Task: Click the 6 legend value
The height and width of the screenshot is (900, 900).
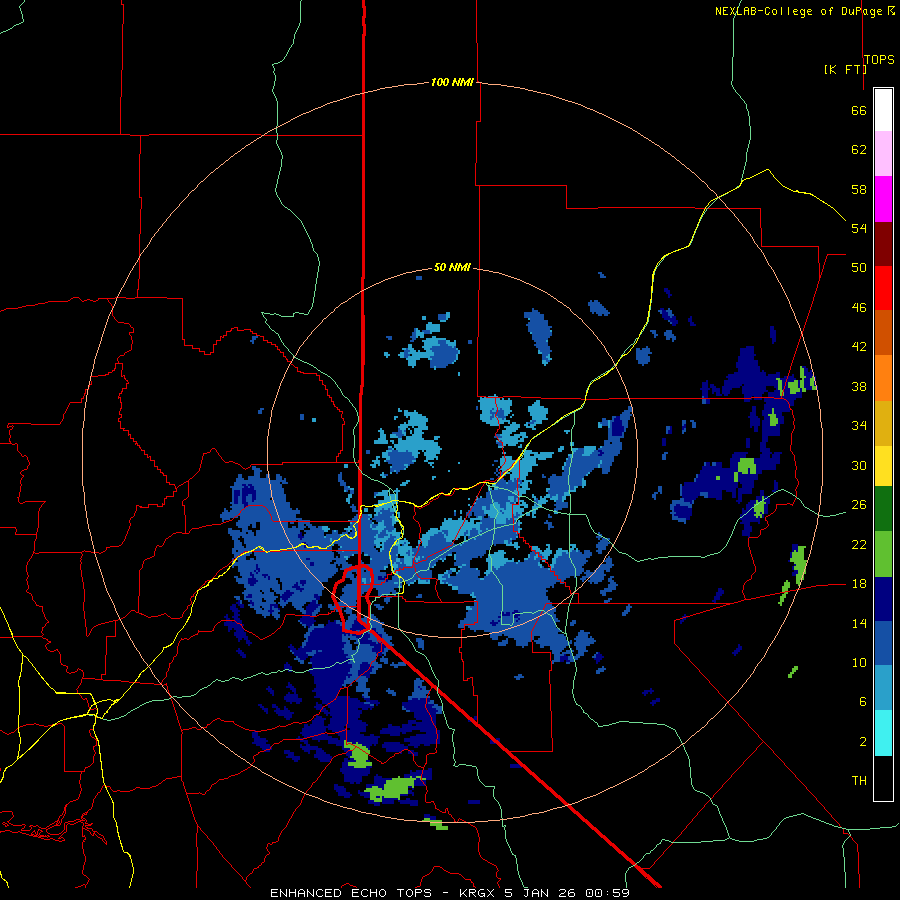Action: (863, 702)
